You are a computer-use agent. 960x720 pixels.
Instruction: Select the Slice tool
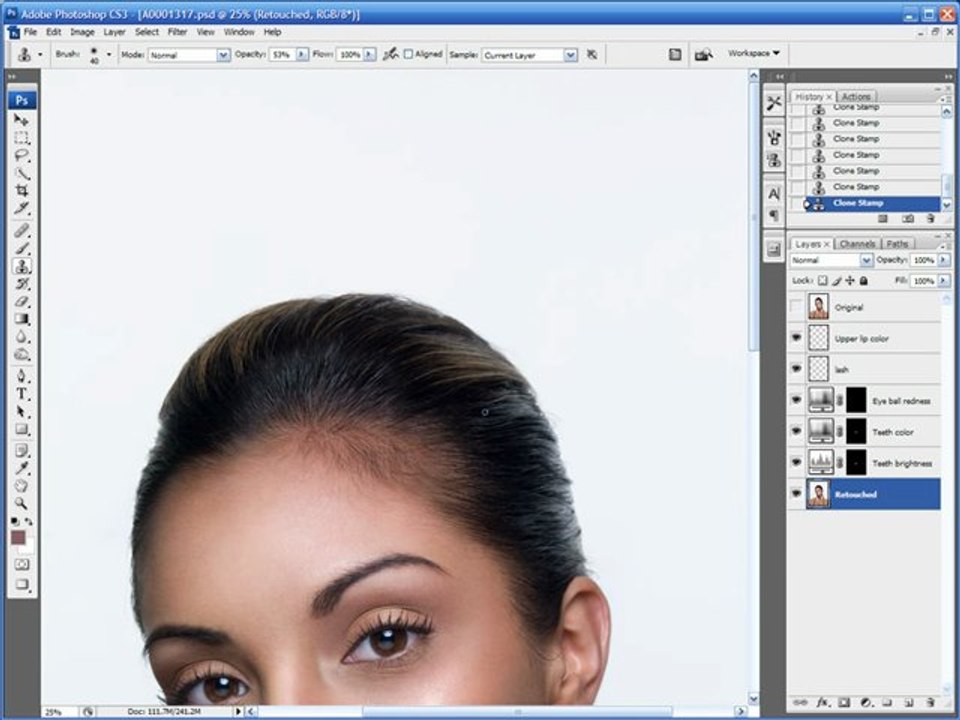[x=21, y=209]
